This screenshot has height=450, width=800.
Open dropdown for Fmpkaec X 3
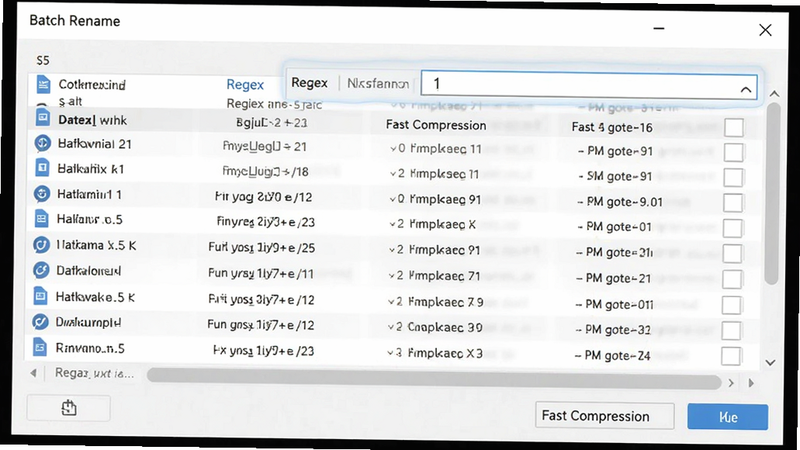tap(390, 353)
